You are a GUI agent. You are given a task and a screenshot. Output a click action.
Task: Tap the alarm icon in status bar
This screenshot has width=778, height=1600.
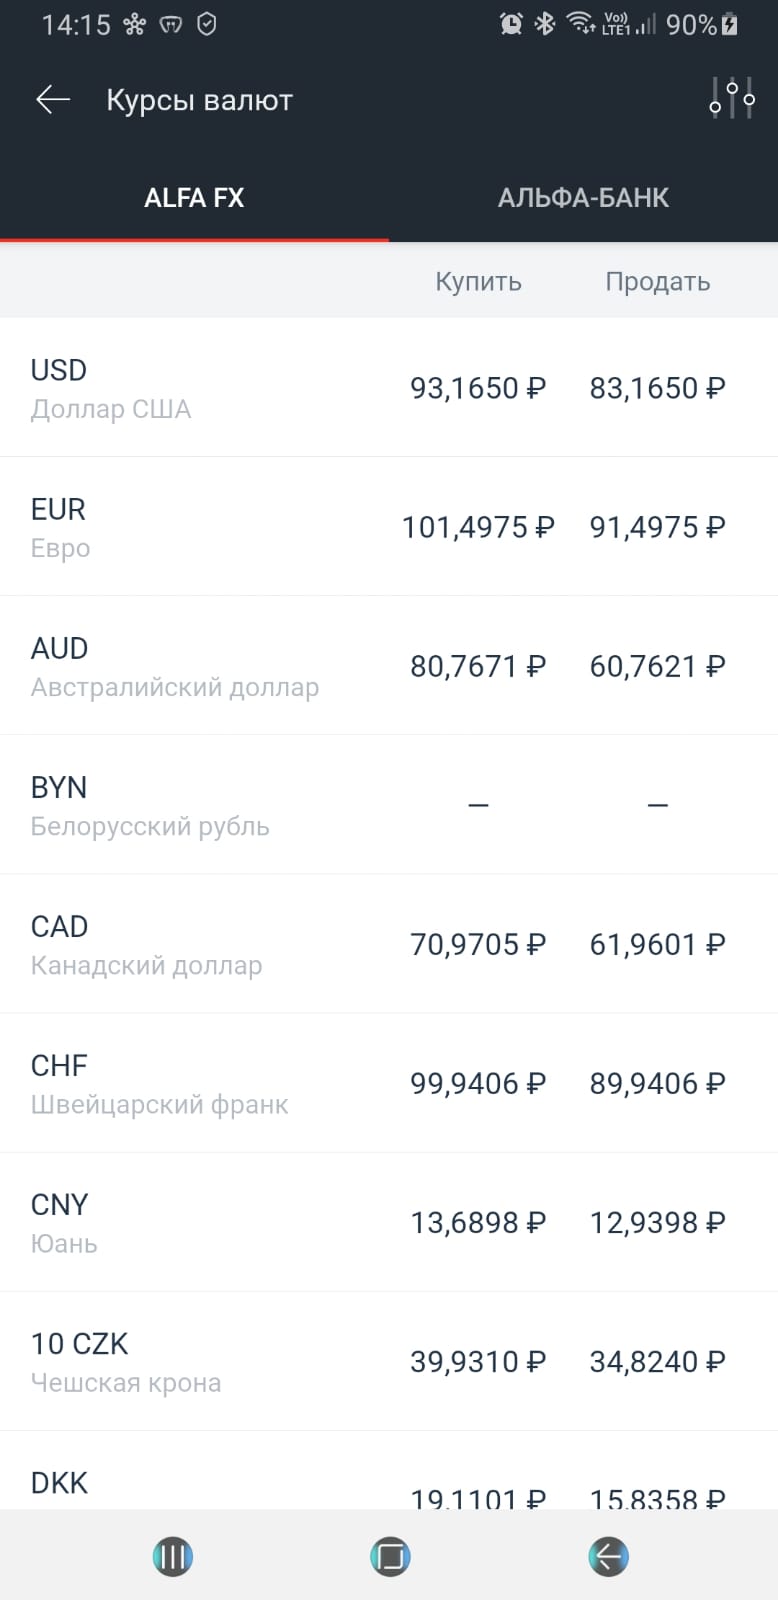click(511, 24)
